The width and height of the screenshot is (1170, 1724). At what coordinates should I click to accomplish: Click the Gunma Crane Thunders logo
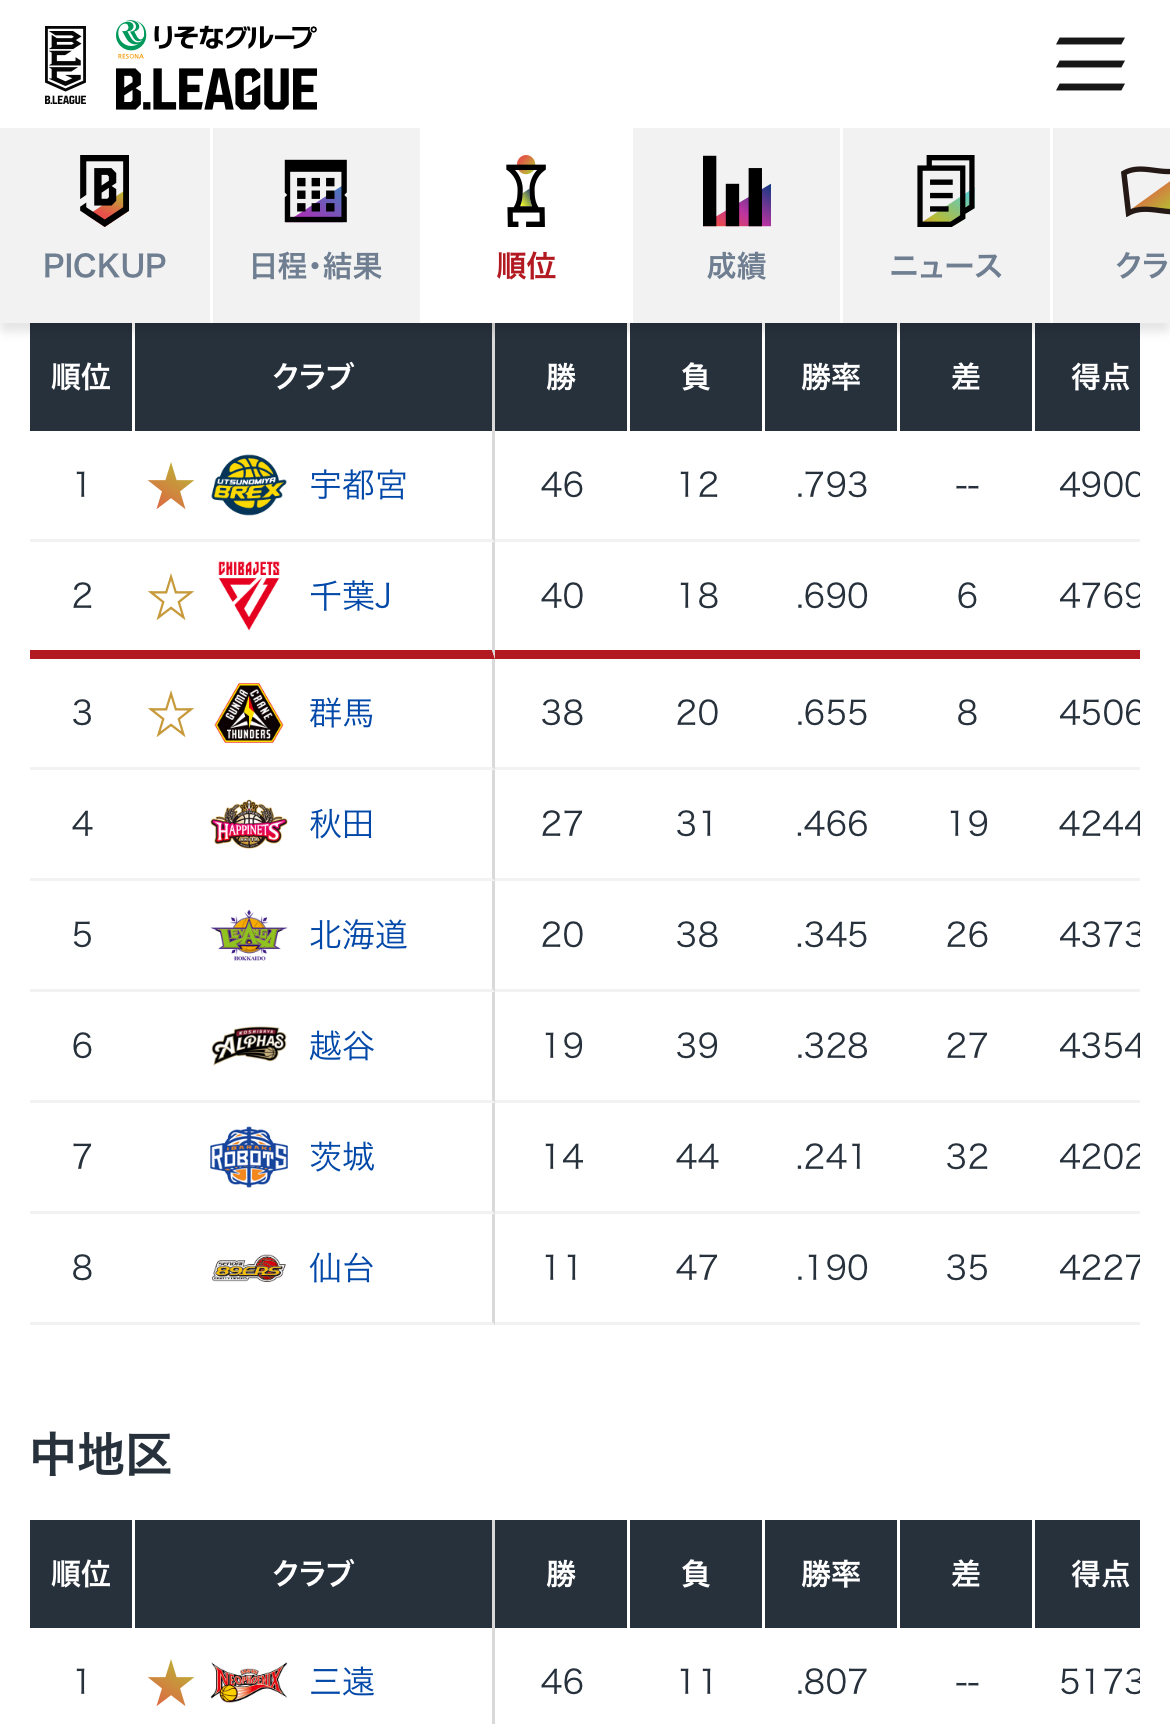point(249,713)
